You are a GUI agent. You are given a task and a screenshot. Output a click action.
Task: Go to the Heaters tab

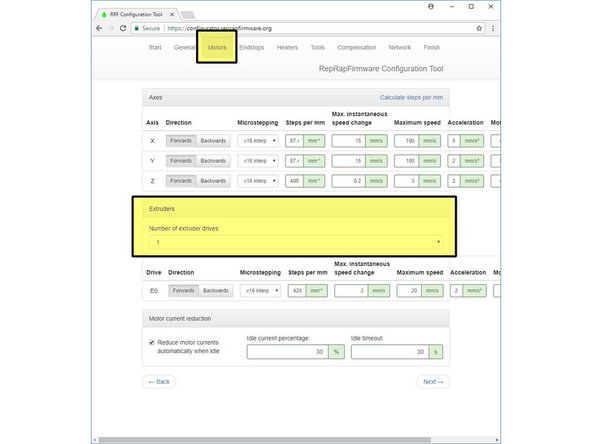pyautogui.click(x=287, y=48)
